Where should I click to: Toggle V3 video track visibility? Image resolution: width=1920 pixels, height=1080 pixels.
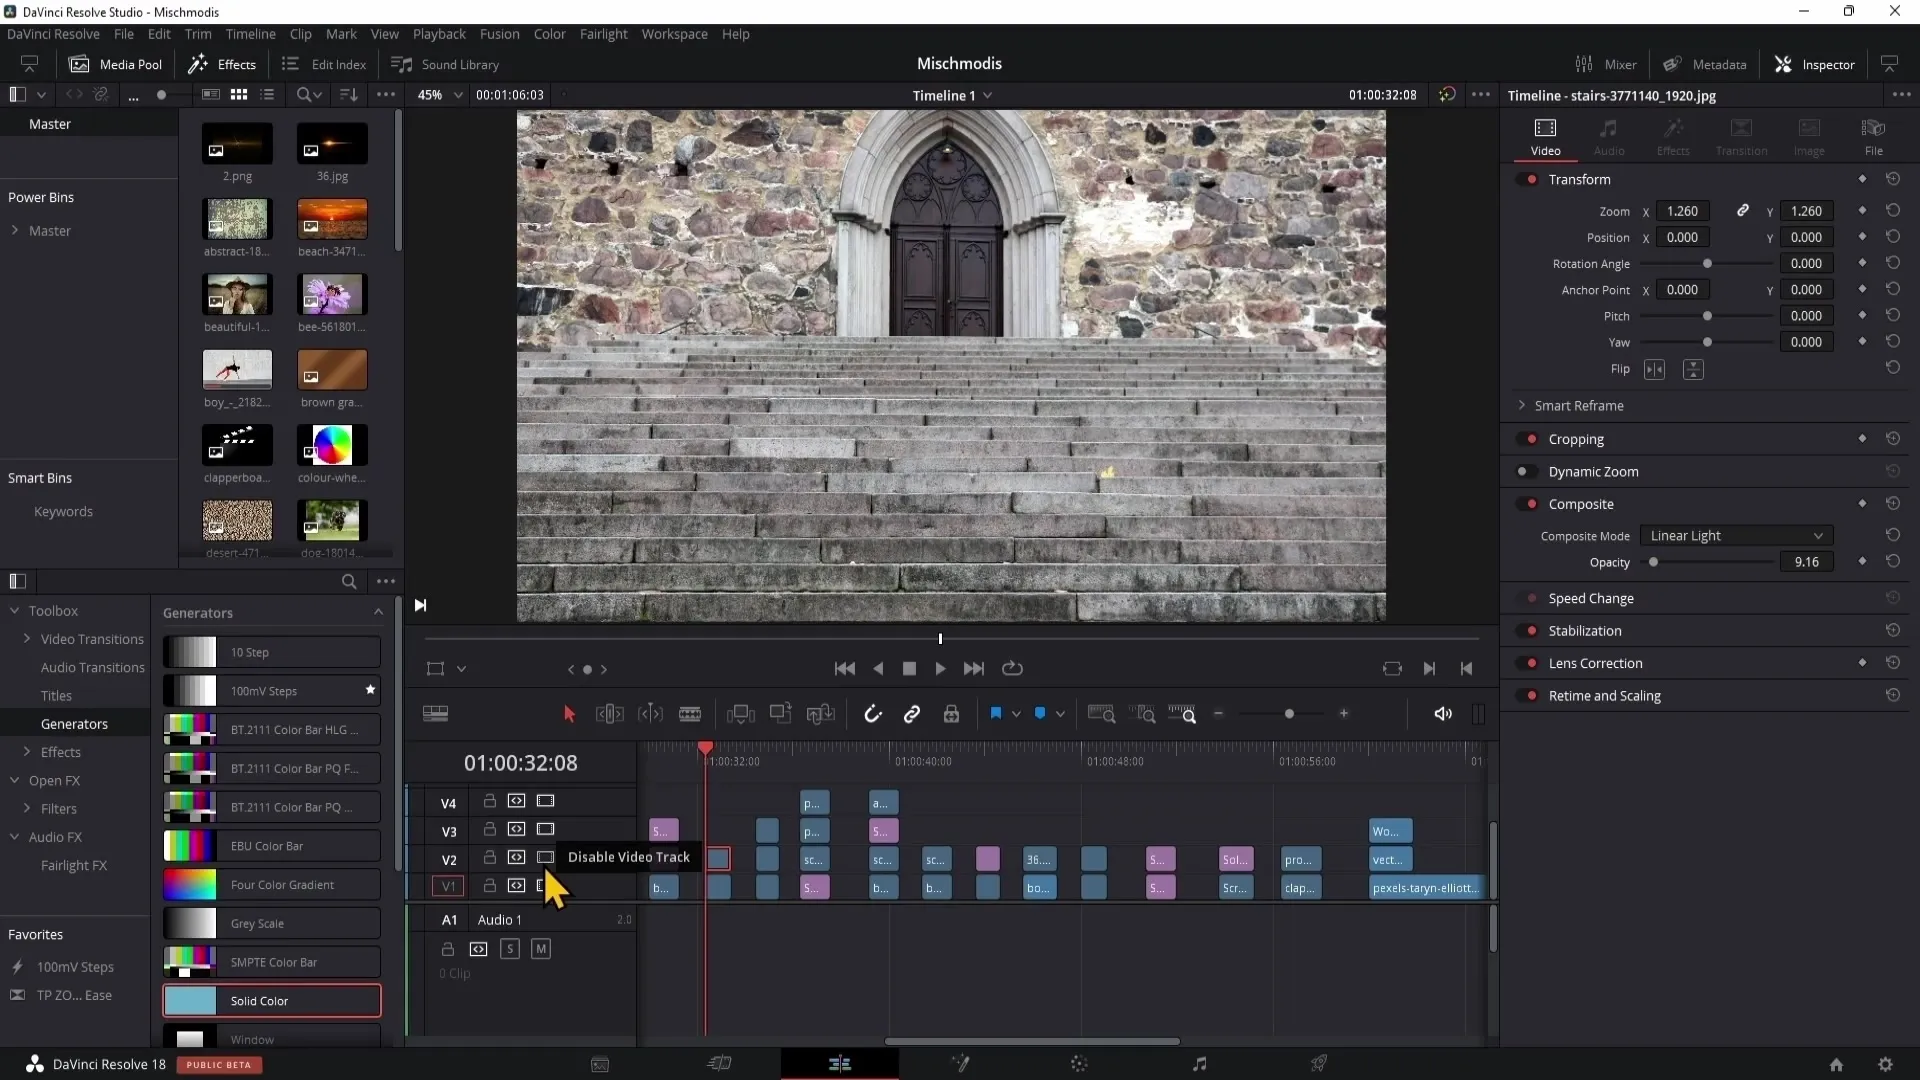[546, 829]
